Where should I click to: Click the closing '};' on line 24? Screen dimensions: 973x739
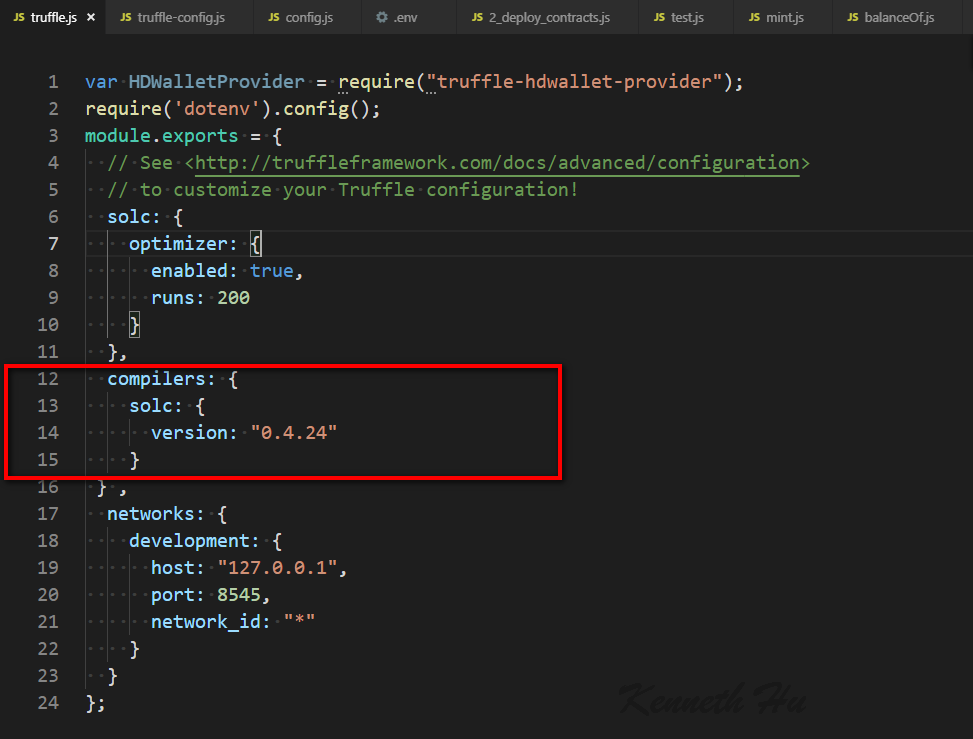point(96,703)
